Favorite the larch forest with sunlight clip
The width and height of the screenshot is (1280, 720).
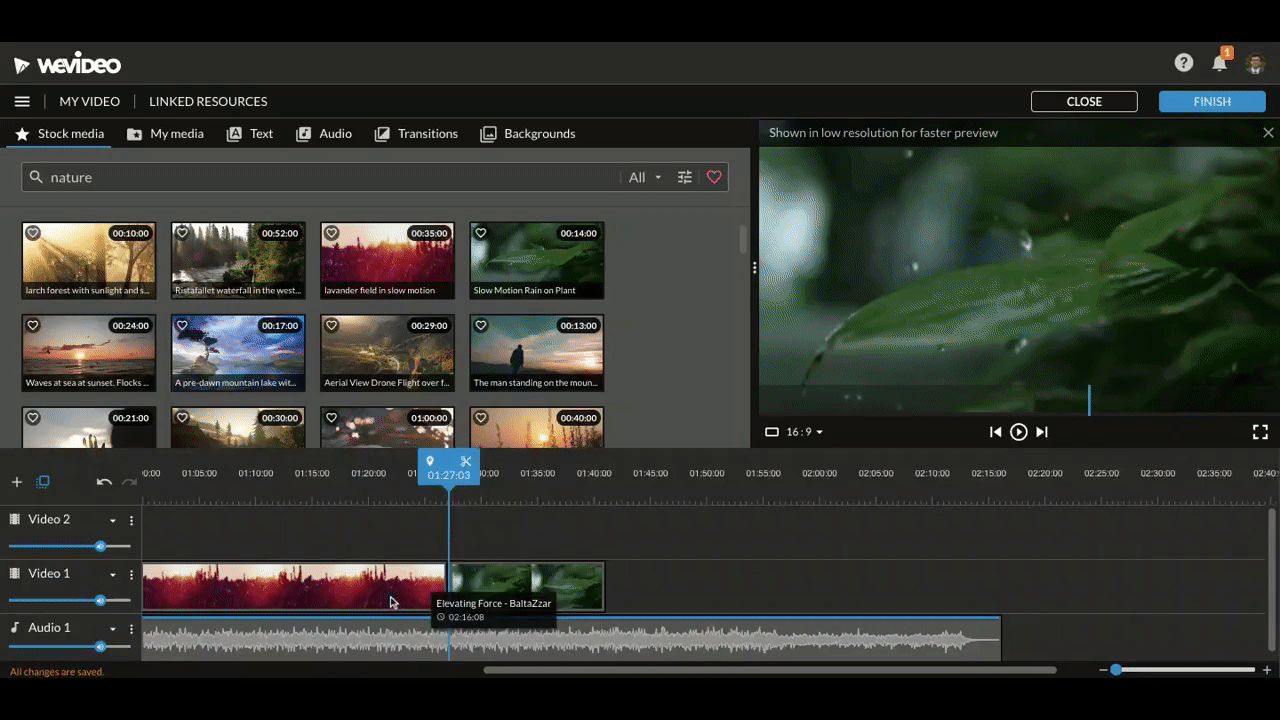[33, 233]
